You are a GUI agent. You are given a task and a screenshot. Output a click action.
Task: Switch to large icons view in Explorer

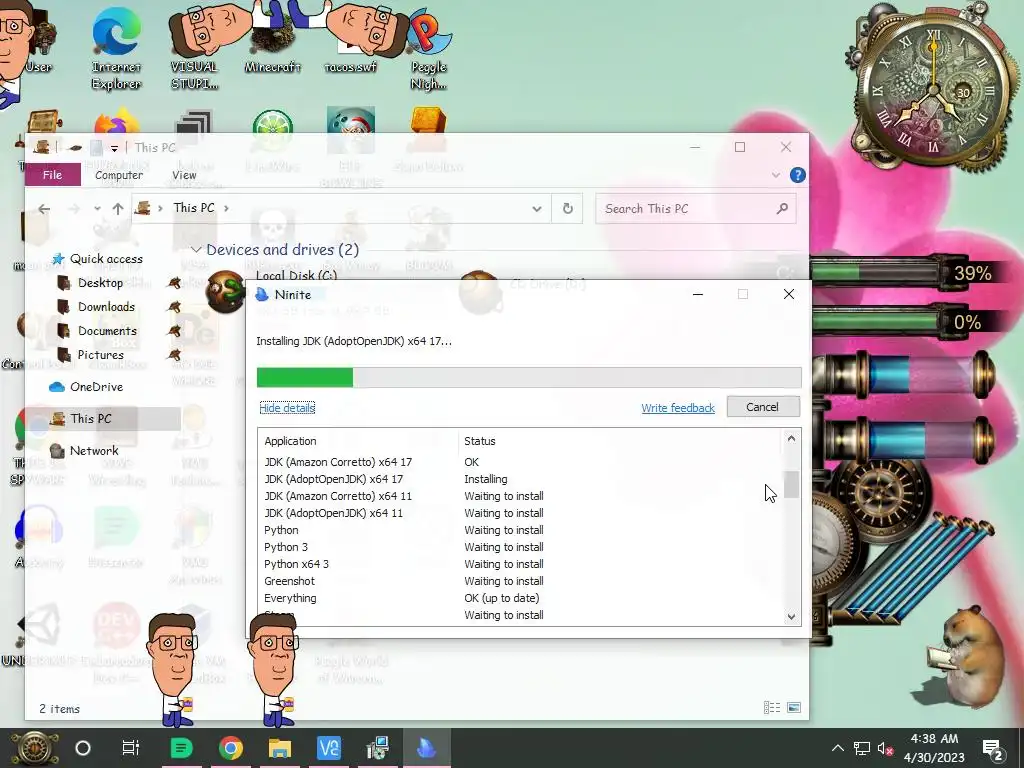click(x=793, y=707)
